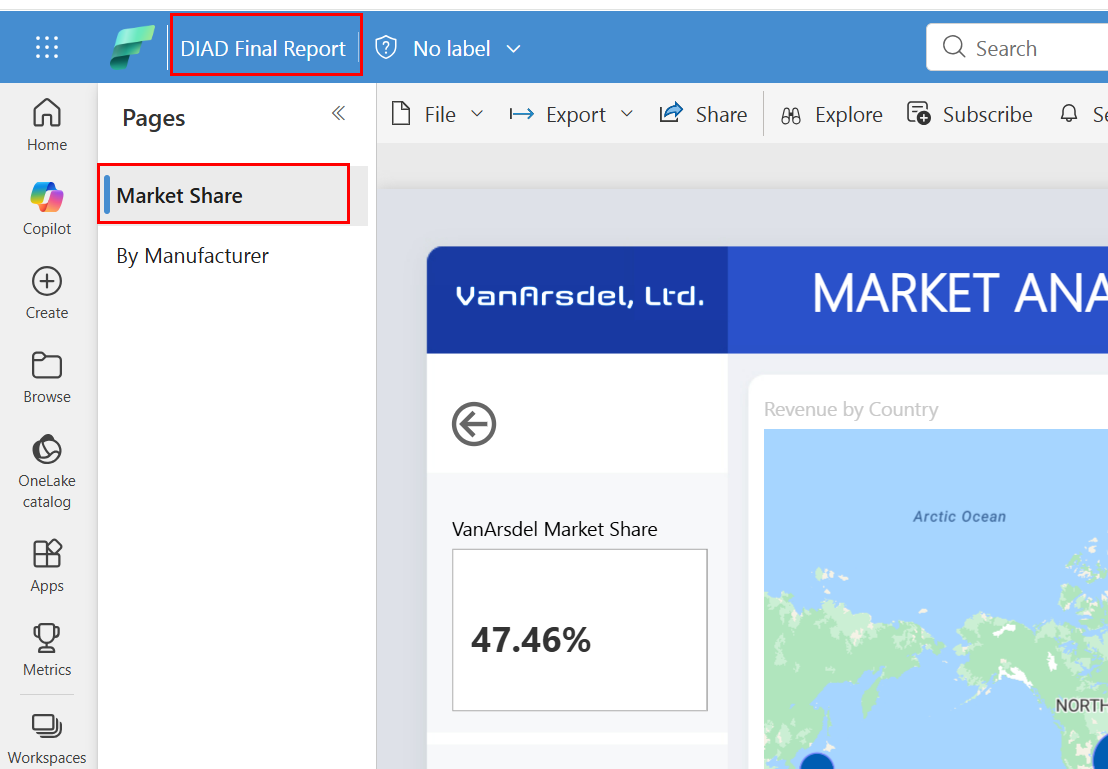This screenshot has width=1108, height=769.
Task: Open Browse in the left navigation
Action: (47, 377)
